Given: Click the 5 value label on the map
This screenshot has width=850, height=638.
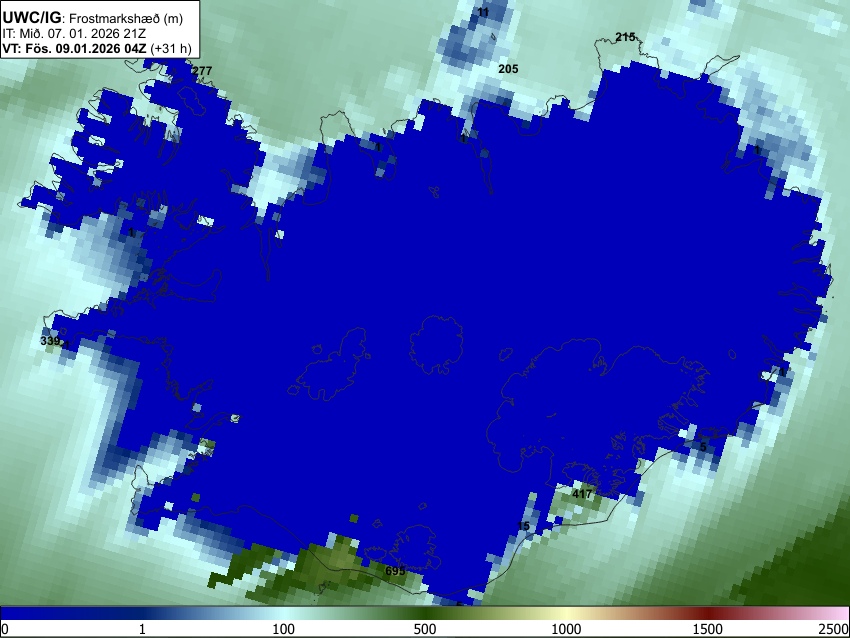Looking at the screenshot, I should coord(703,447).
